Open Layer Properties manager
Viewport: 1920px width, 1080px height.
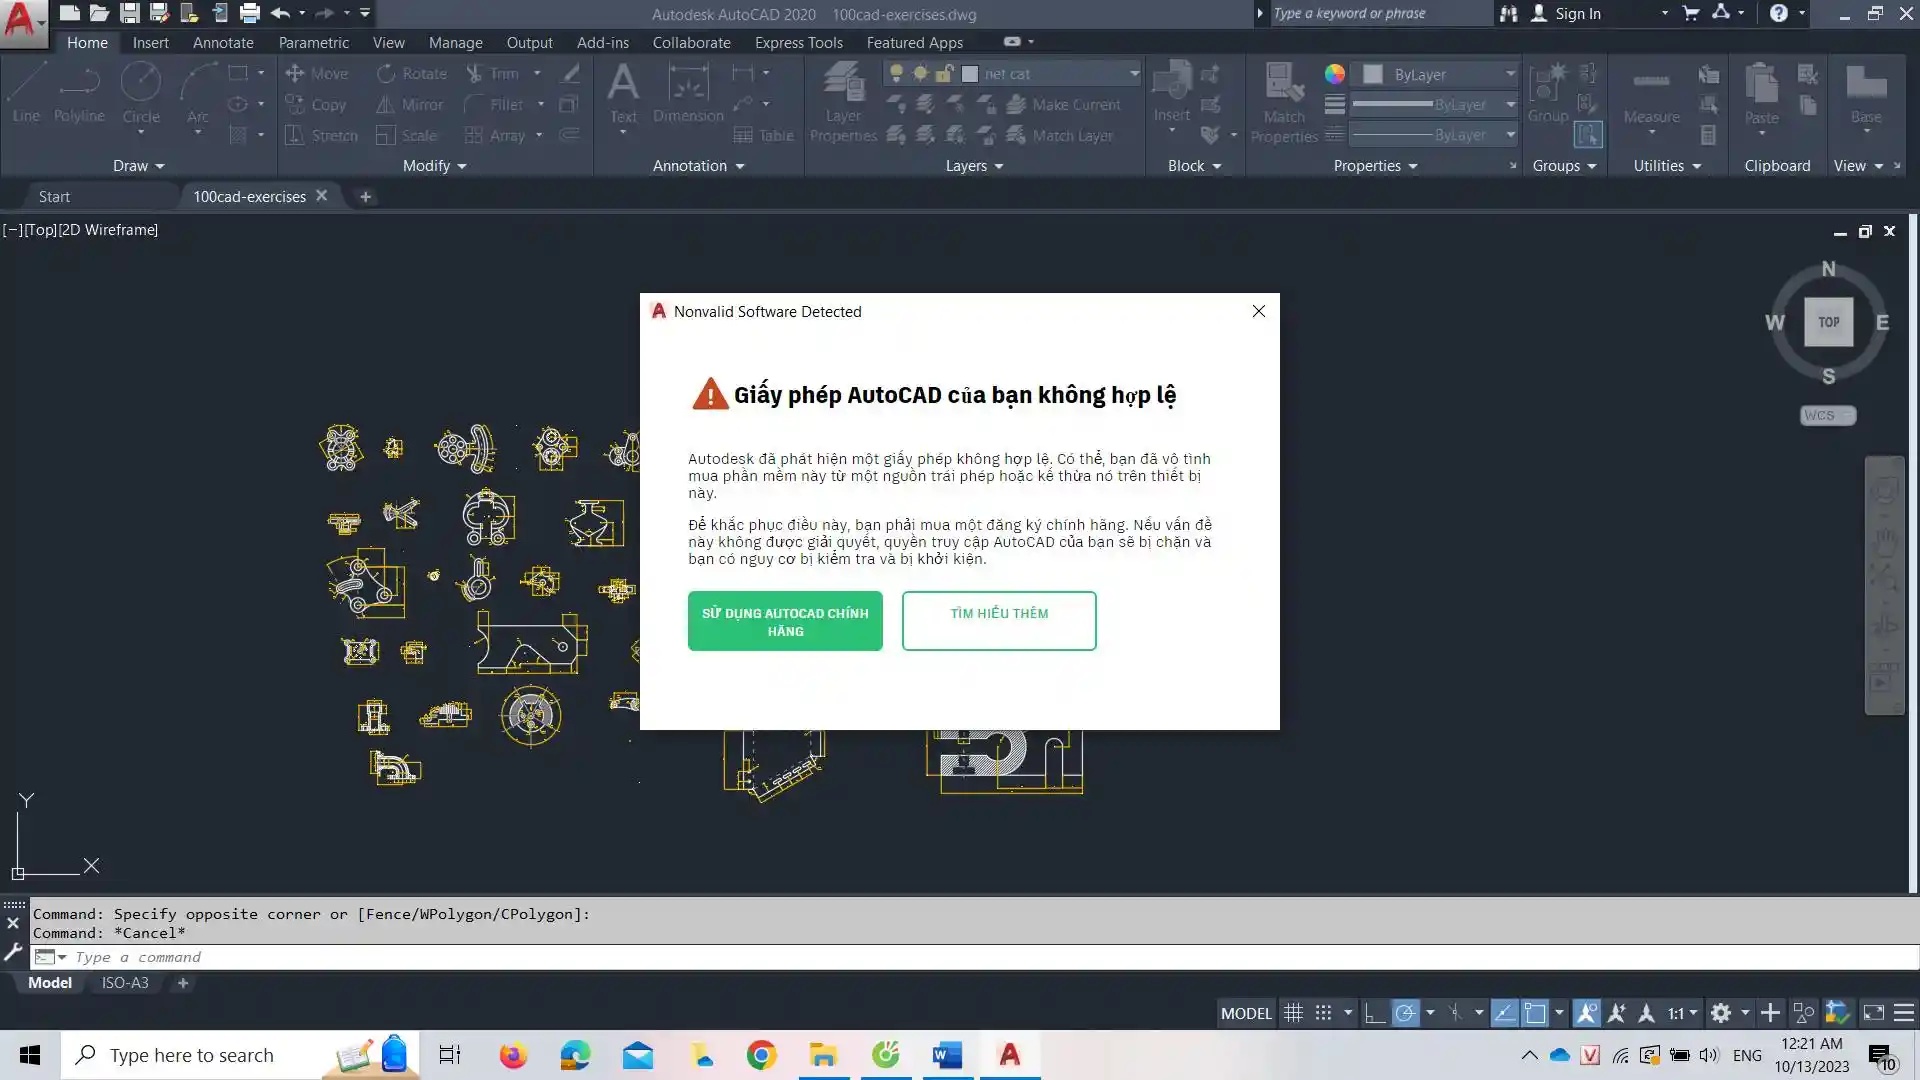pos(843,103)
